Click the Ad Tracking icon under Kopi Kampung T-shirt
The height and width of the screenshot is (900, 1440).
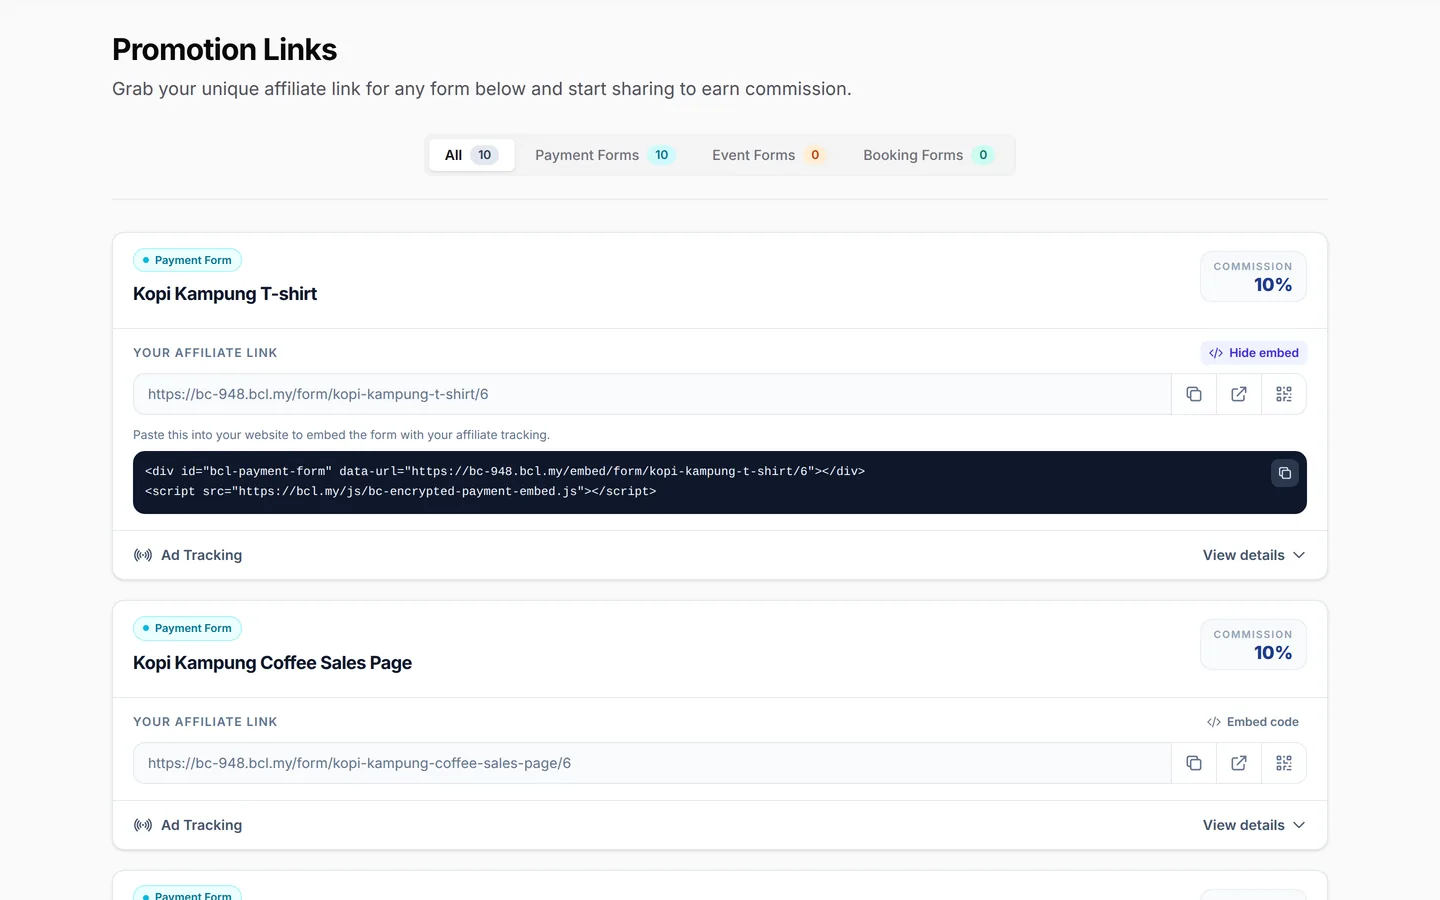pos(143,555)
